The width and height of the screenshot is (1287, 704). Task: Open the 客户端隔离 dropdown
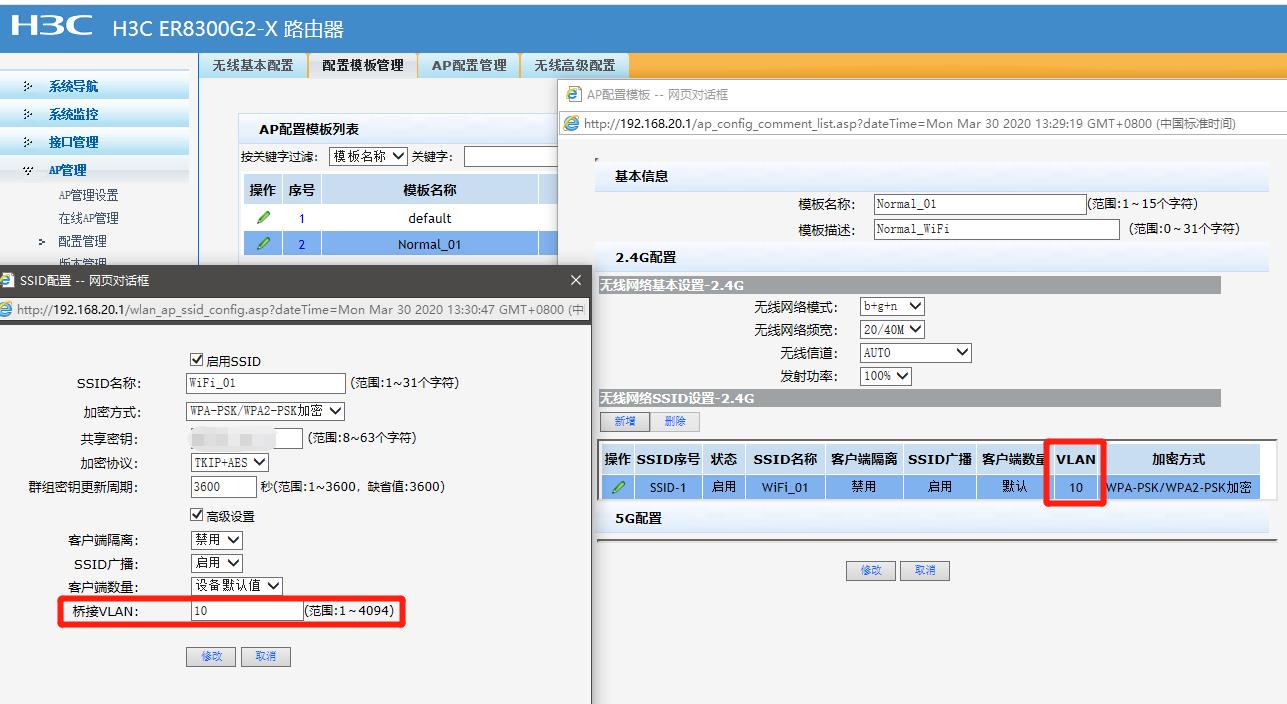click(217, 539)
